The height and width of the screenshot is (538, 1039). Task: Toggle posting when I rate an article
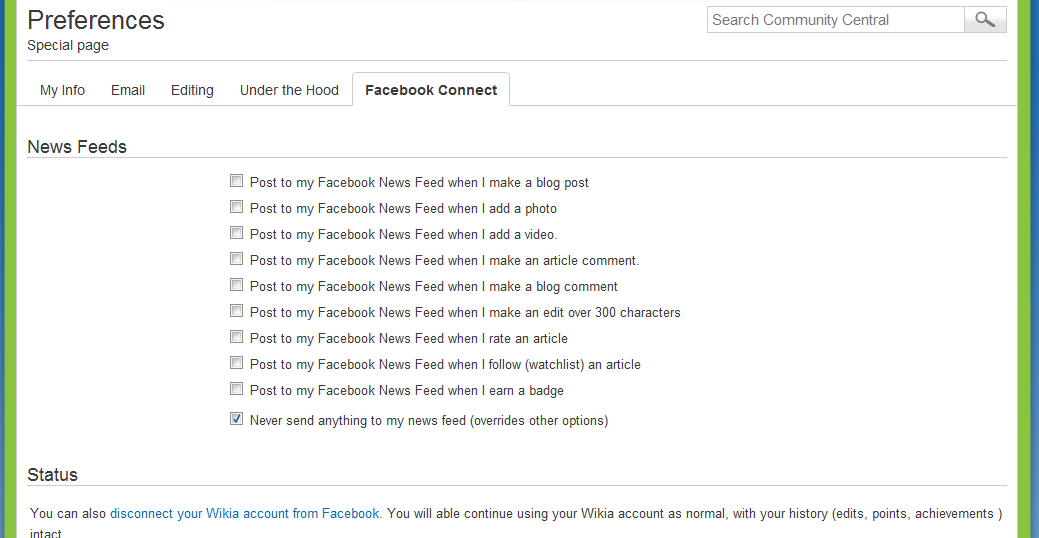click(237, 338)
